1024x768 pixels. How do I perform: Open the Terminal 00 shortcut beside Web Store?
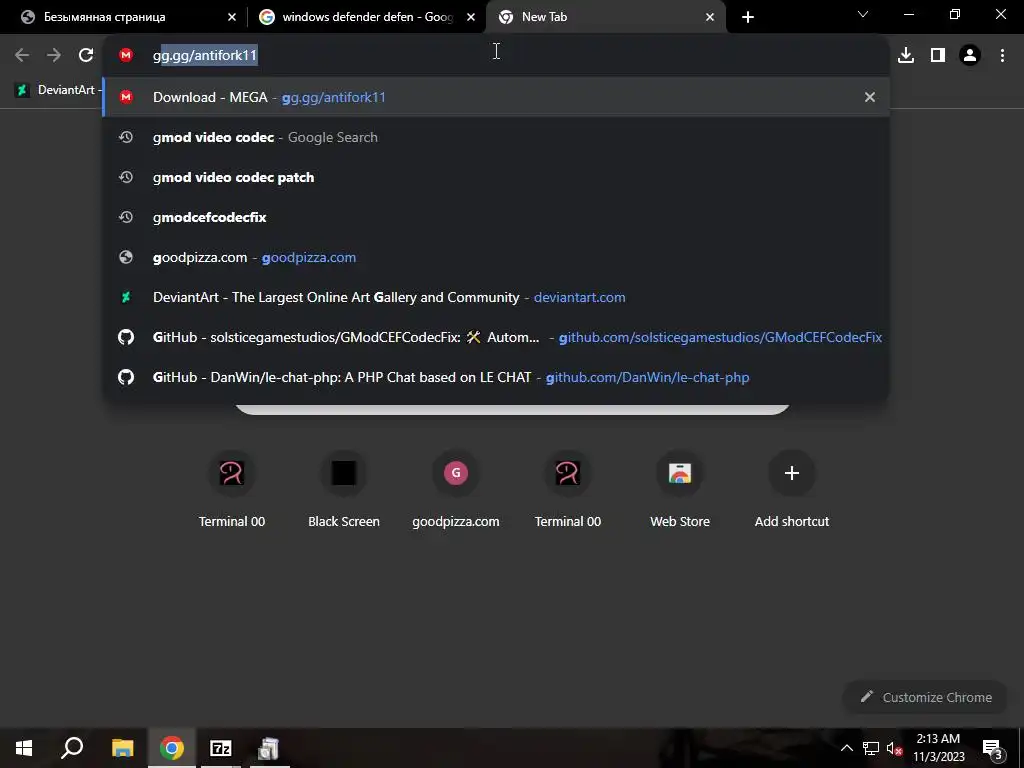tap(568, 490)
